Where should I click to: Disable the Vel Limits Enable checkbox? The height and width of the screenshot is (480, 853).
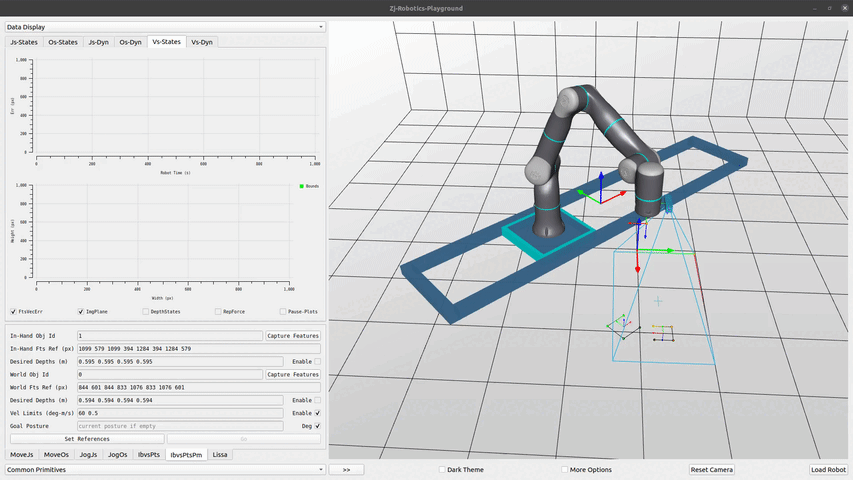318,412
